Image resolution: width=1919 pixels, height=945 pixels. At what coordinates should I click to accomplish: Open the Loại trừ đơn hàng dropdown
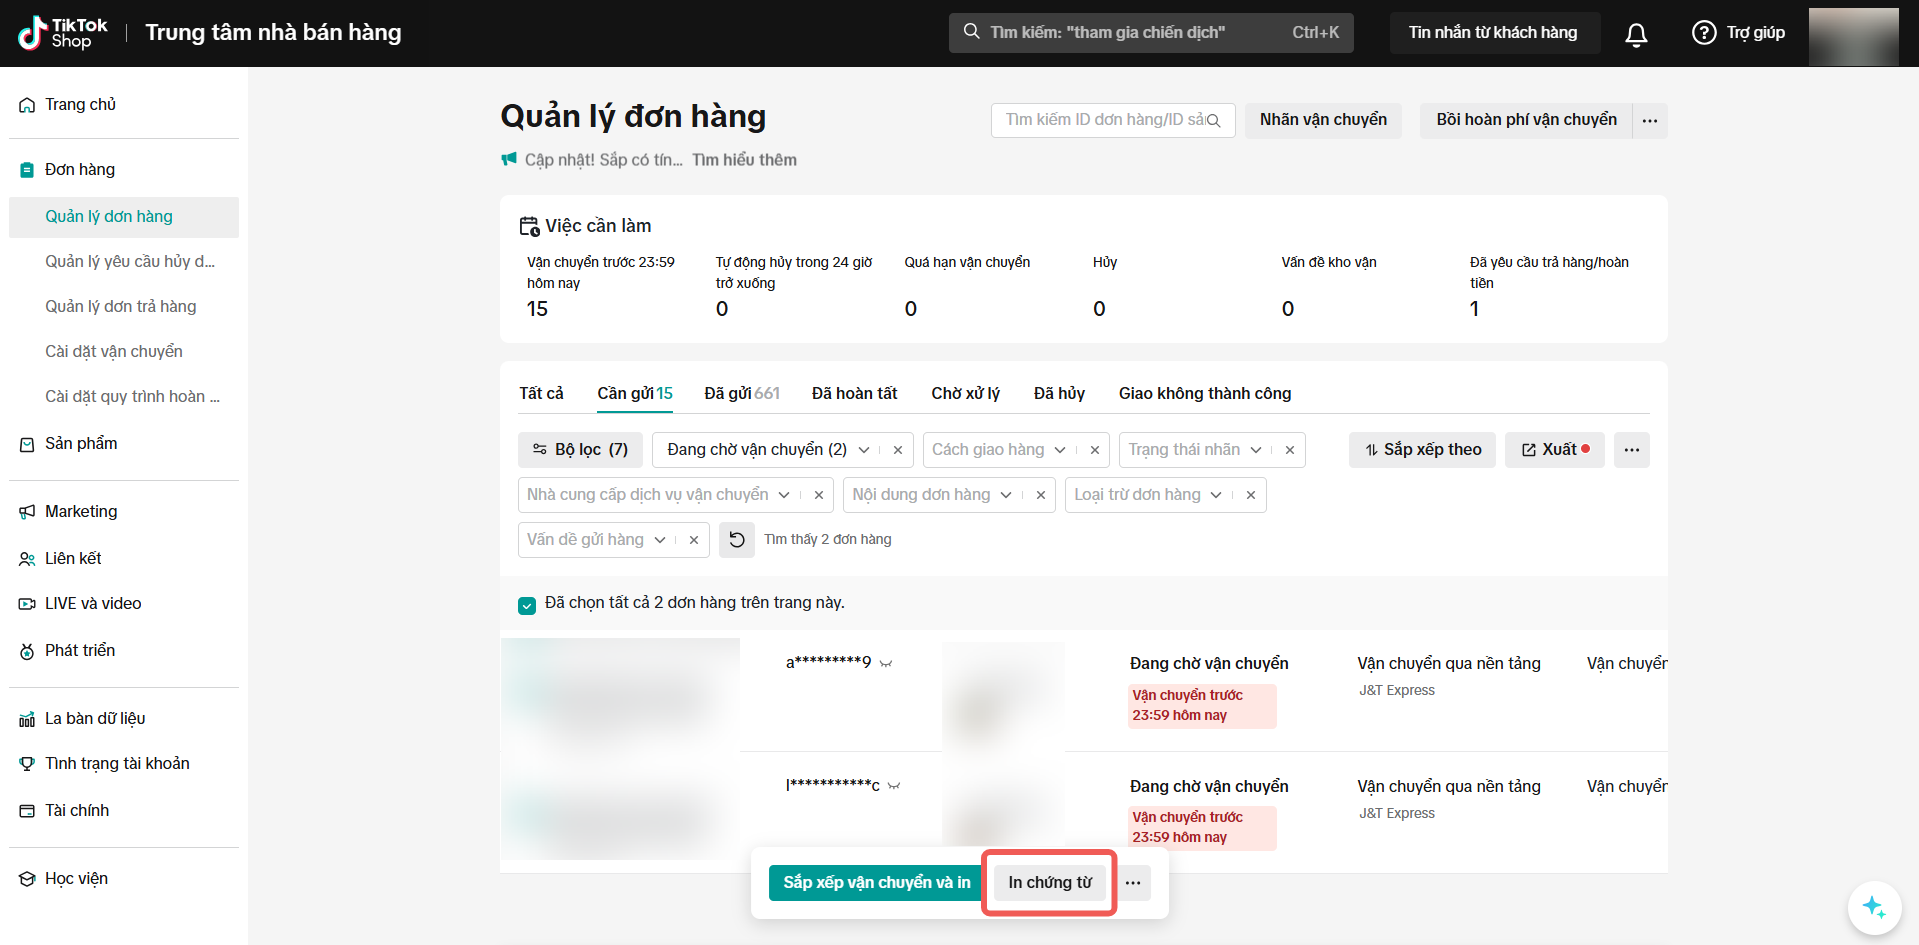tap(1216, 495)
